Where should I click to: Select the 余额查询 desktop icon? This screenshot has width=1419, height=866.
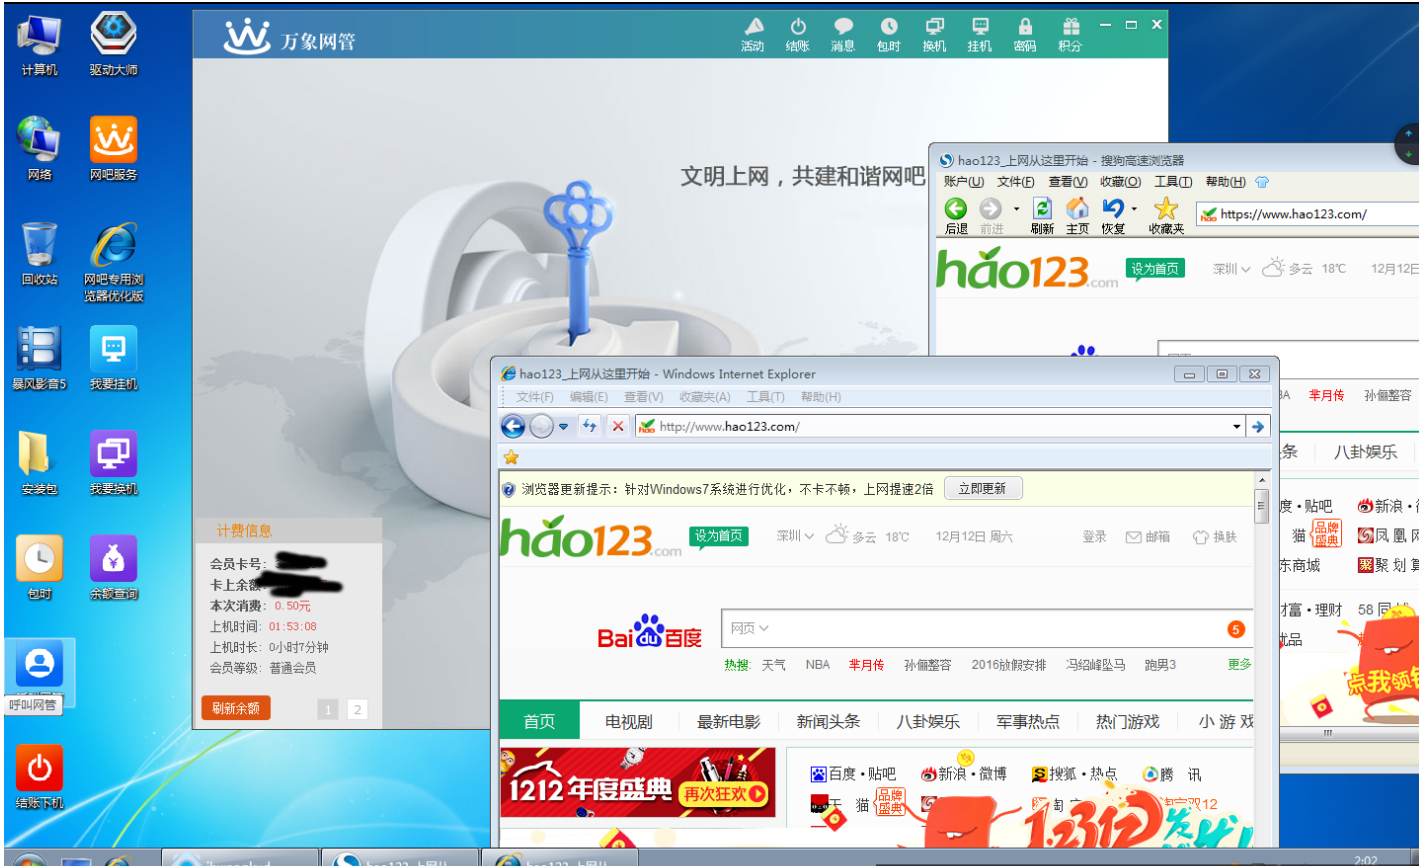[113, 567]
